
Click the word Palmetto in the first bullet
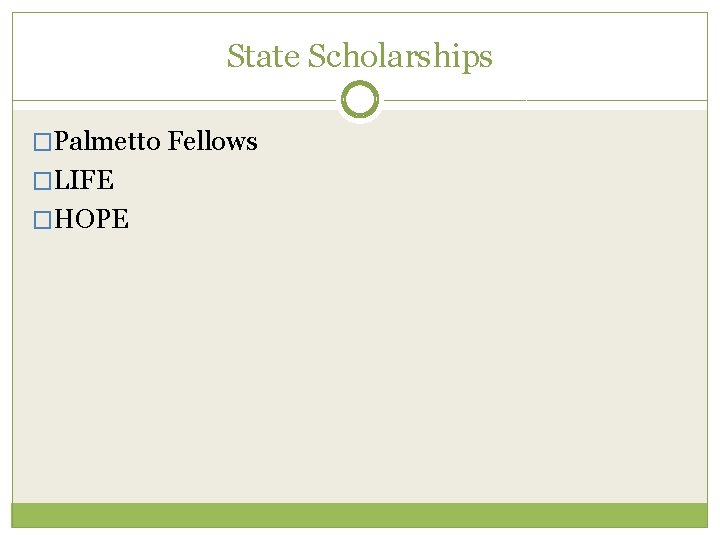coord(108,142)
